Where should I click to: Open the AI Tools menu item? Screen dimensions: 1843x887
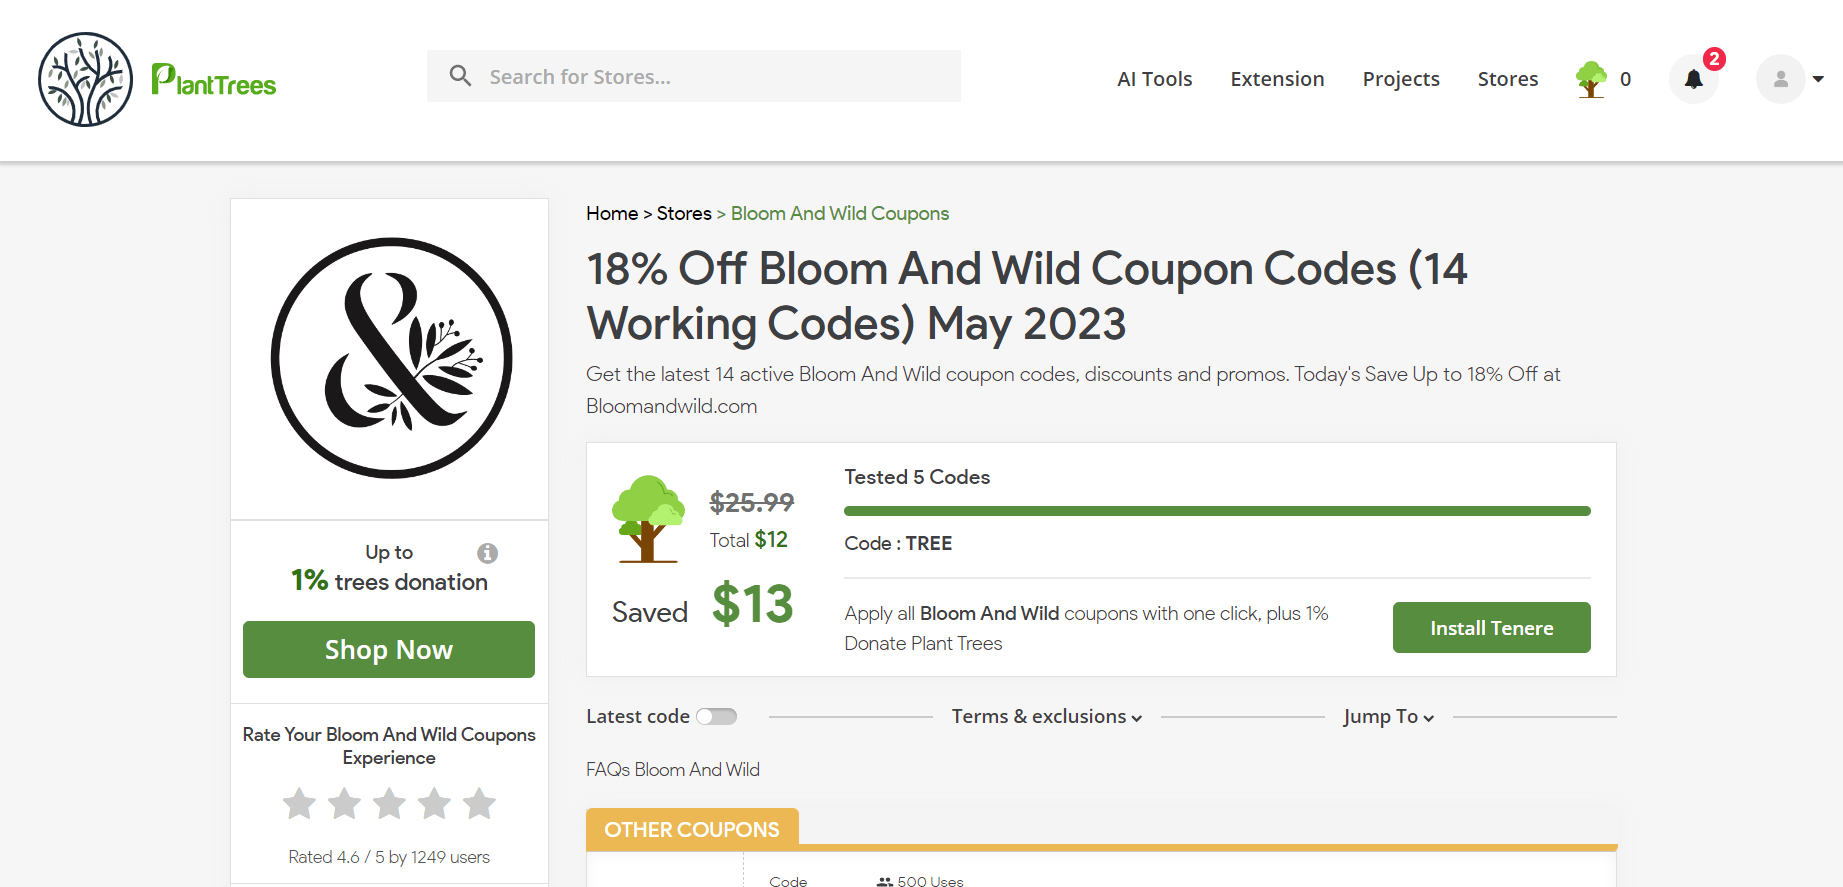click(x=1154, y=79)
